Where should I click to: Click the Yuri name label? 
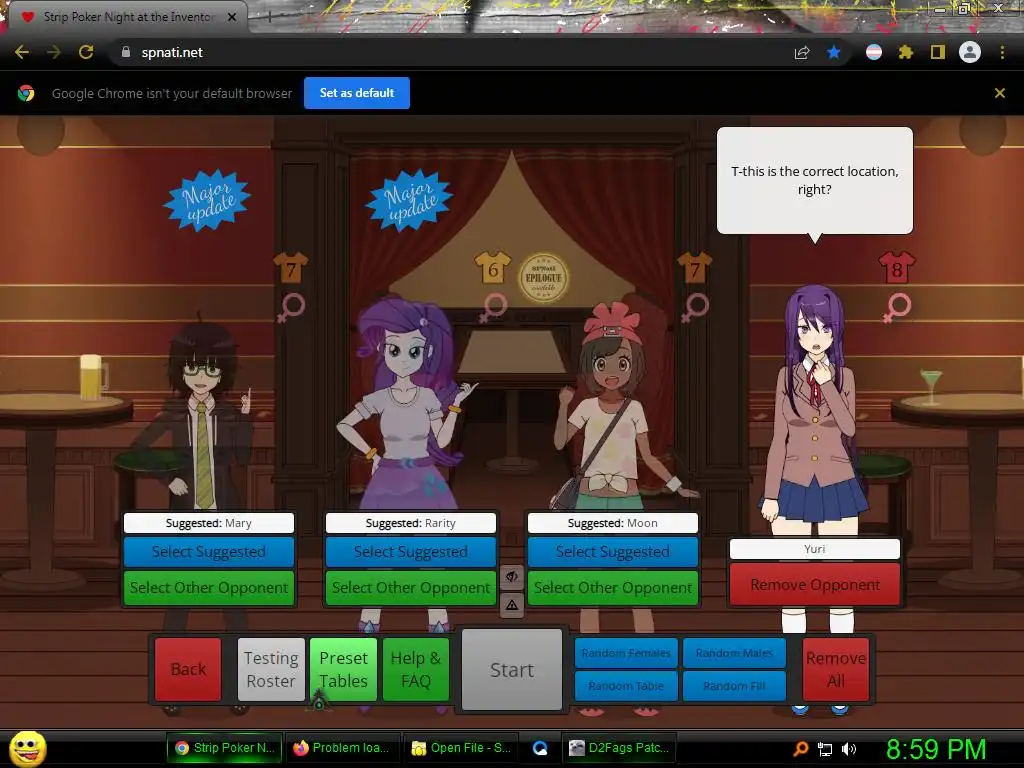point(815,549)
